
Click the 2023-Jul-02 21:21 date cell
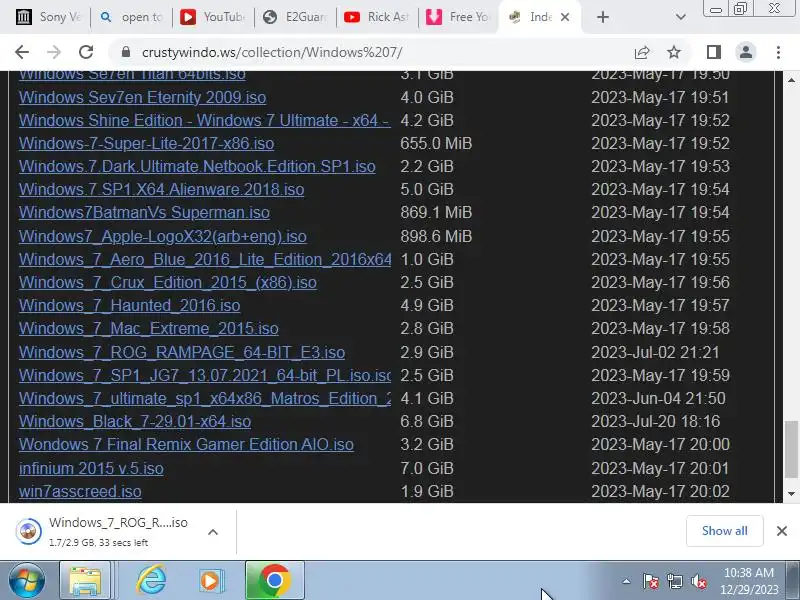tap(655, 352)
